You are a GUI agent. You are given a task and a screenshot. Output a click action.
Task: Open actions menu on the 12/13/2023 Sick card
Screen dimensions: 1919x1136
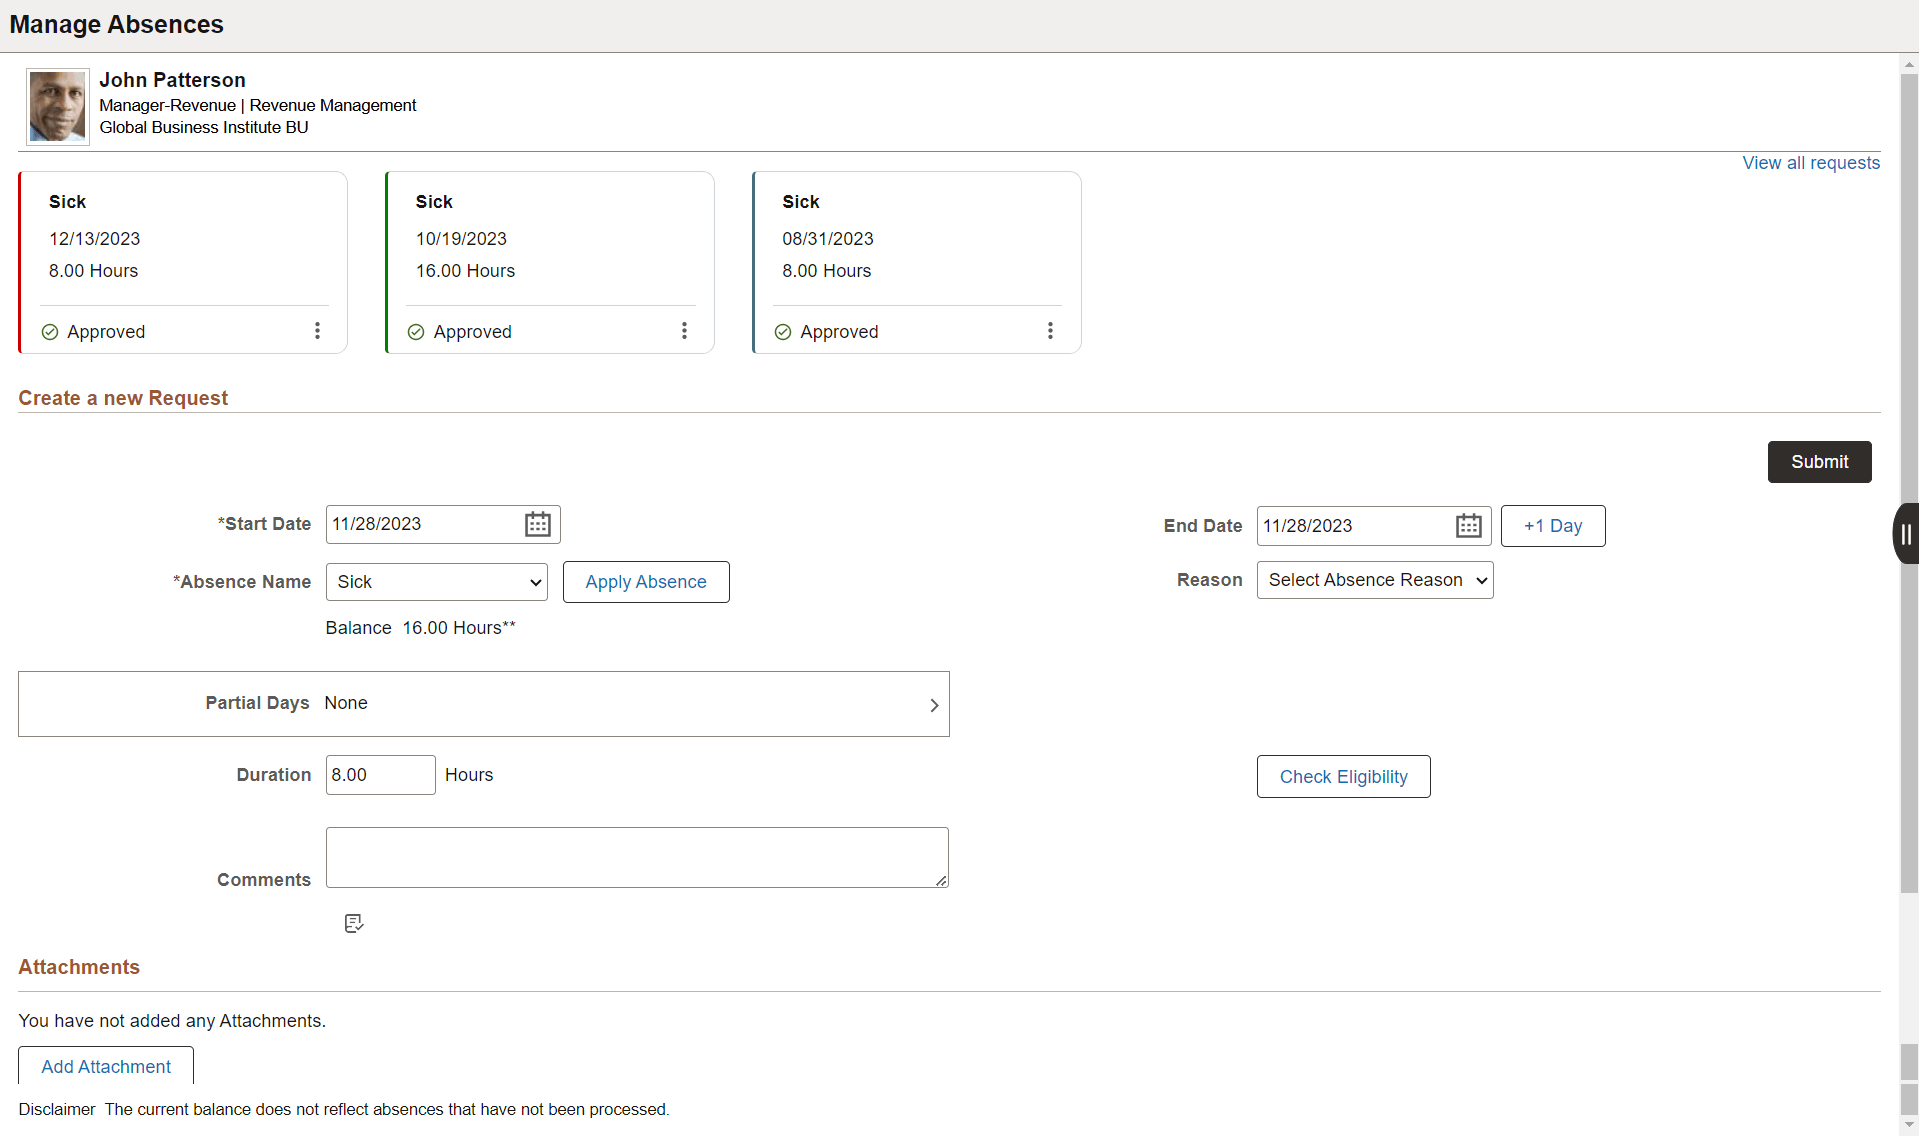click(x=317, y=330)
